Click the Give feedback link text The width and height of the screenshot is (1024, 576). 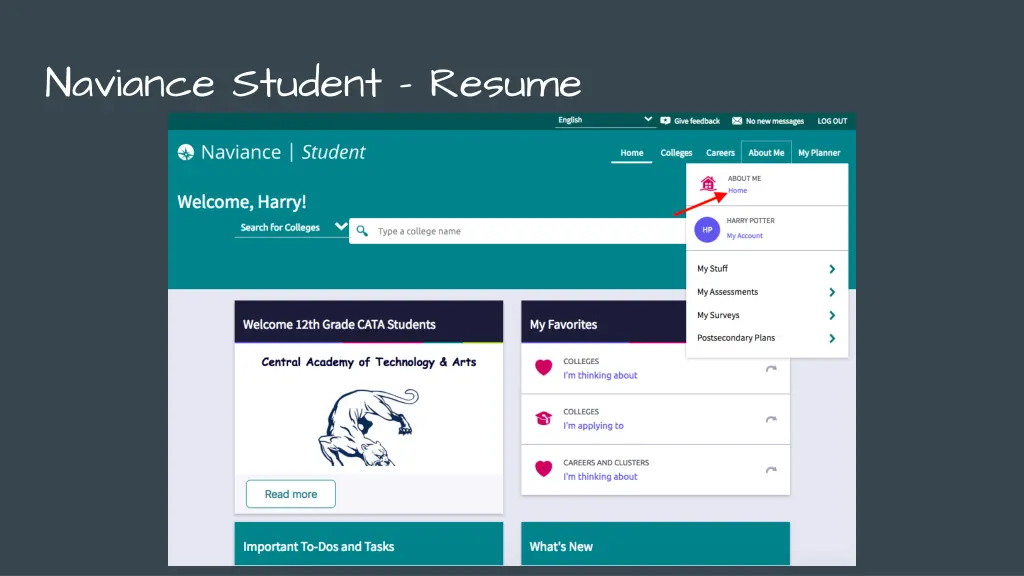(x=697, y=121)
